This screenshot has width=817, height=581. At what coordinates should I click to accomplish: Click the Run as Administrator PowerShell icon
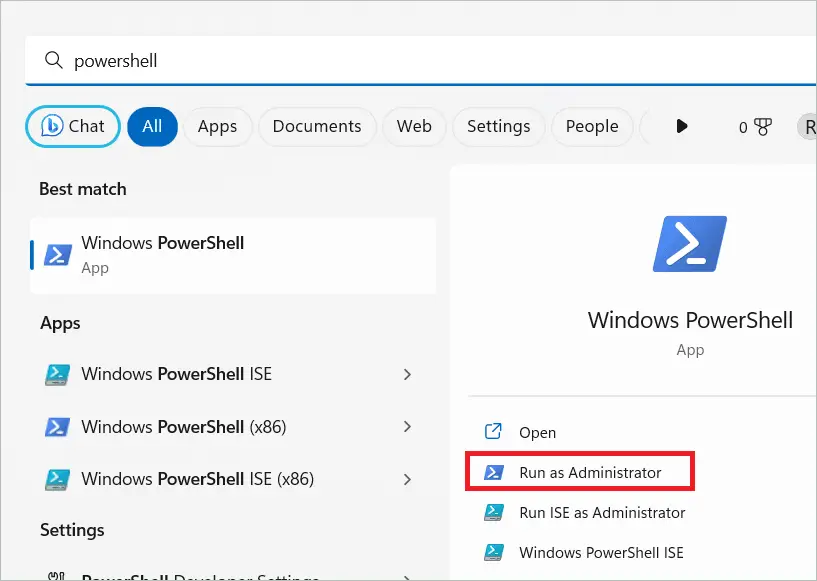[x=493, y=472]
